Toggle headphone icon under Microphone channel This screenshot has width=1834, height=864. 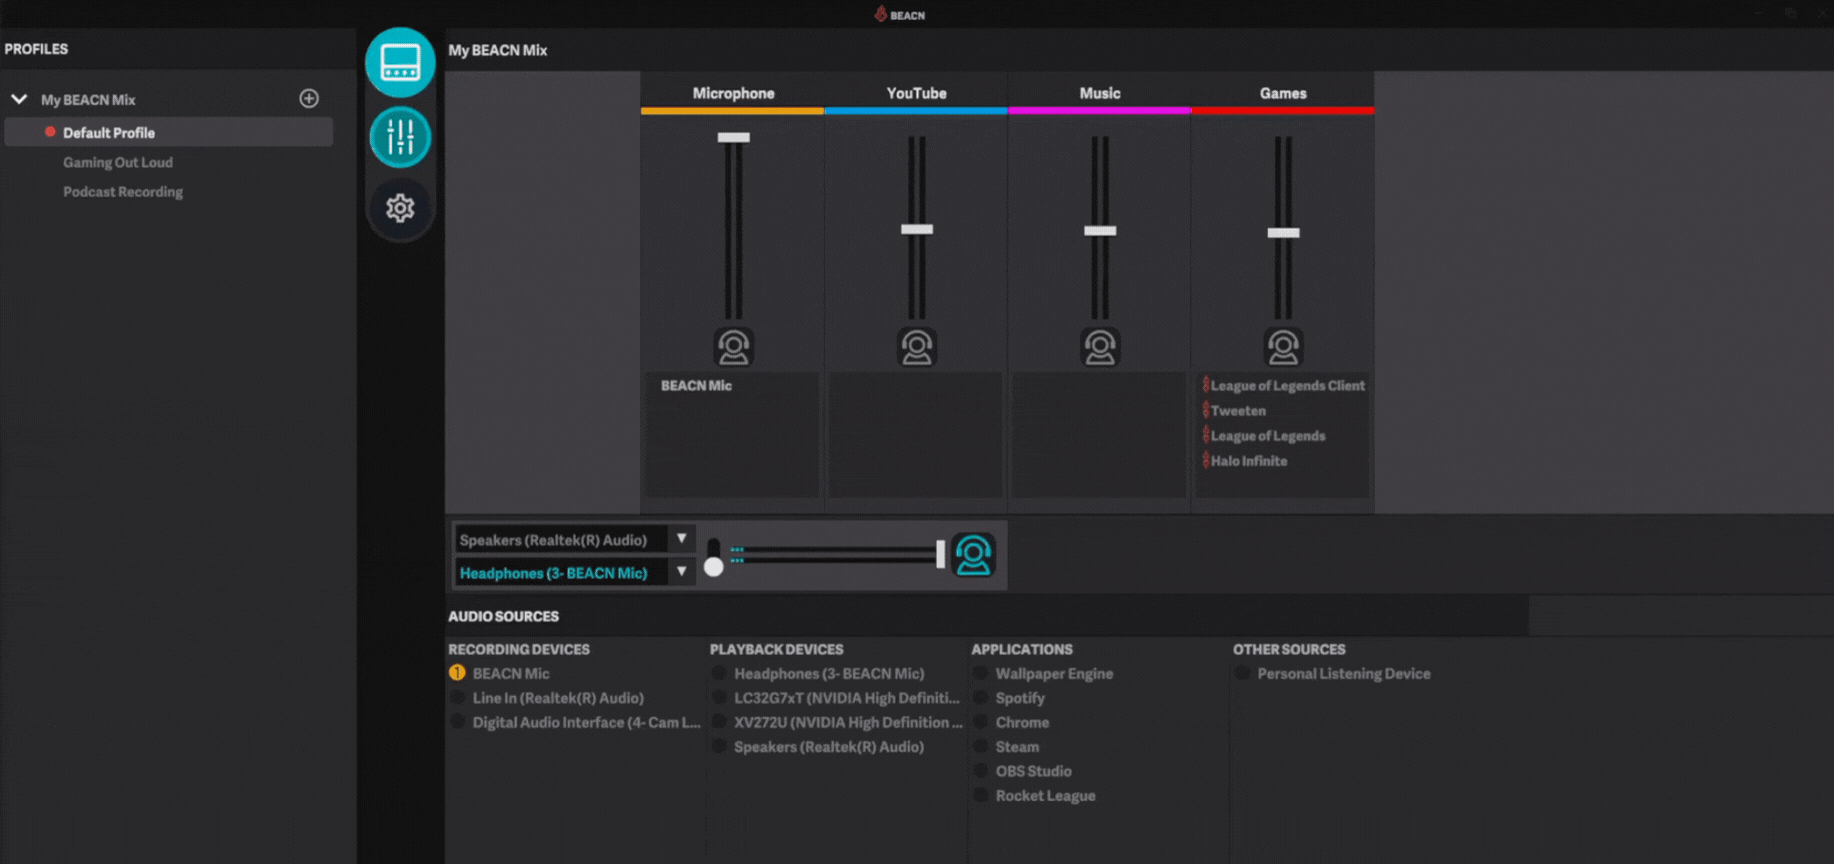click(x=733, y=347)
